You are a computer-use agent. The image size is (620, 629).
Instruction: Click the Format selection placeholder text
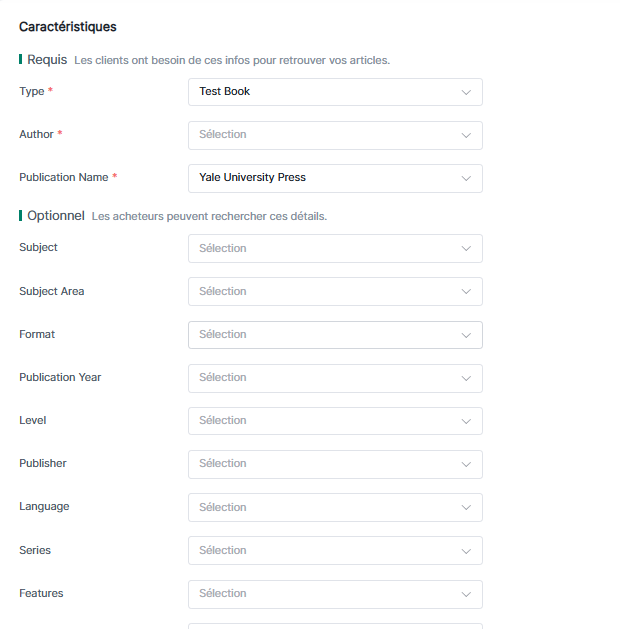222,335
